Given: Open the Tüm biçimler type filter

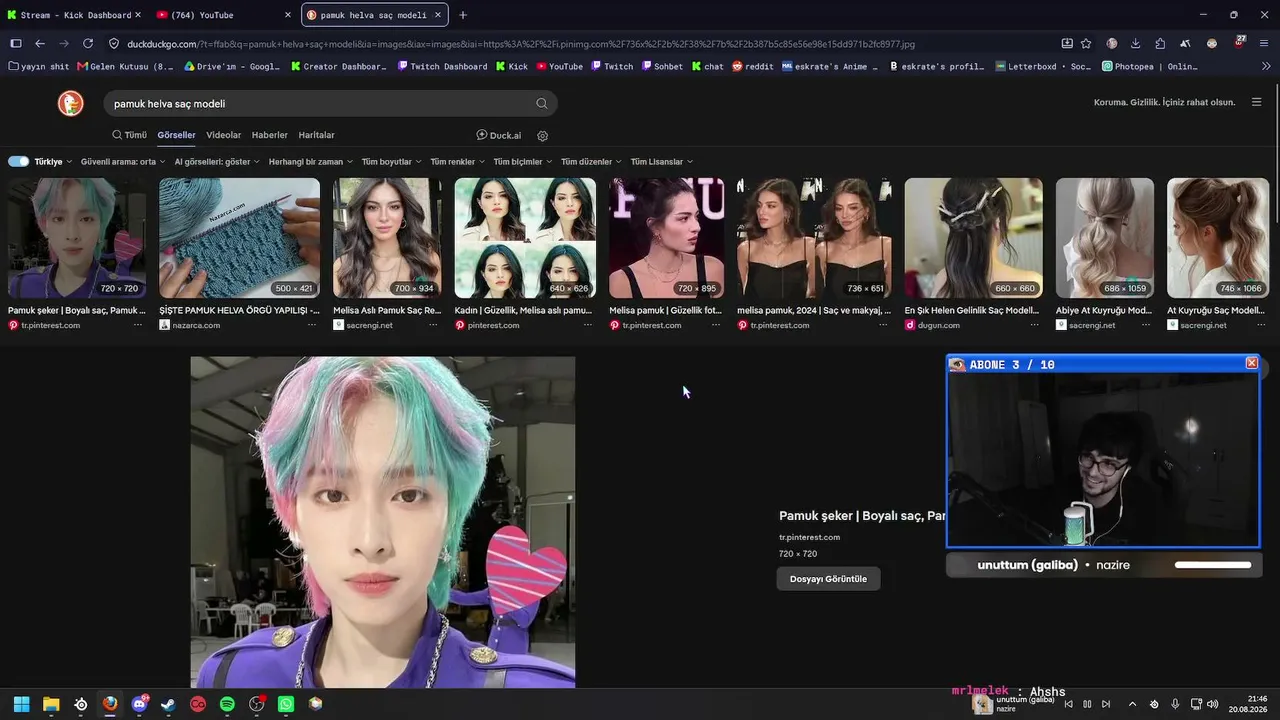Looking at the screenshot, I should tap(523, 162).
